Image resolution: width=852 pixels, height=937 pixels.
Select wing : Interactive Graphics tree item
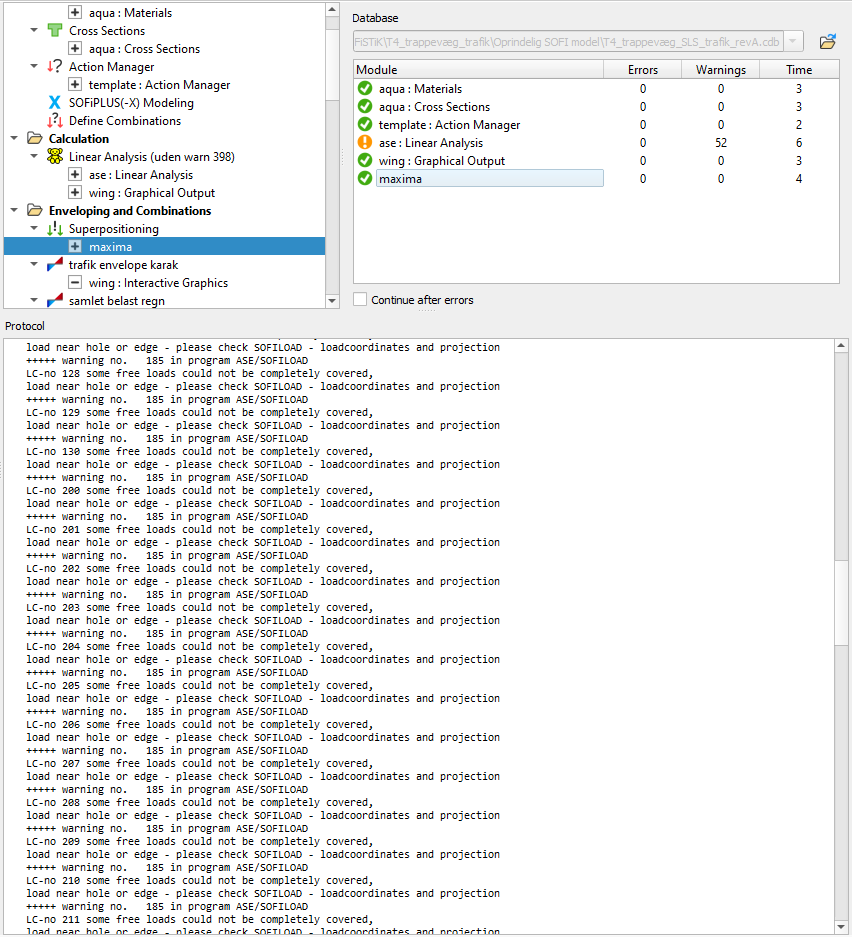point(158,283)
